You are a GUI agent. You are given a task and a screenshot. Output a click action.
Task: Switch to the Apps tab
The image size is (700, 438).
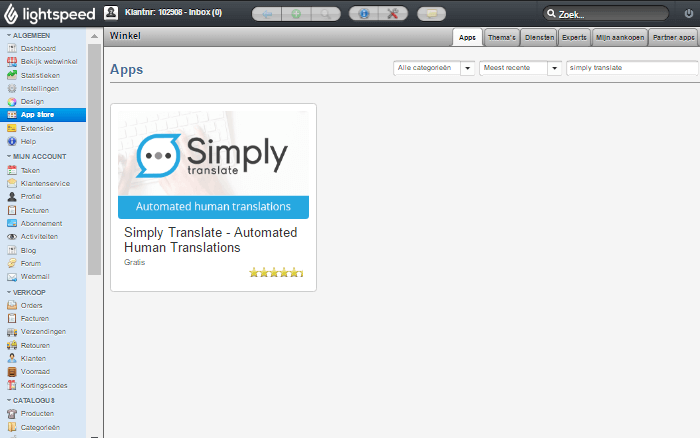pyautogui.click(x=467, y=38)
